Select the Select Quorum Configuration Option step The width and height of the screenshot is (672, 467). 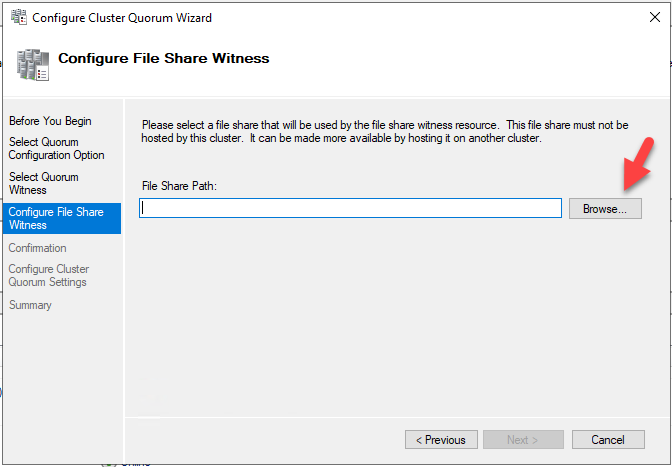coord(57,148)
